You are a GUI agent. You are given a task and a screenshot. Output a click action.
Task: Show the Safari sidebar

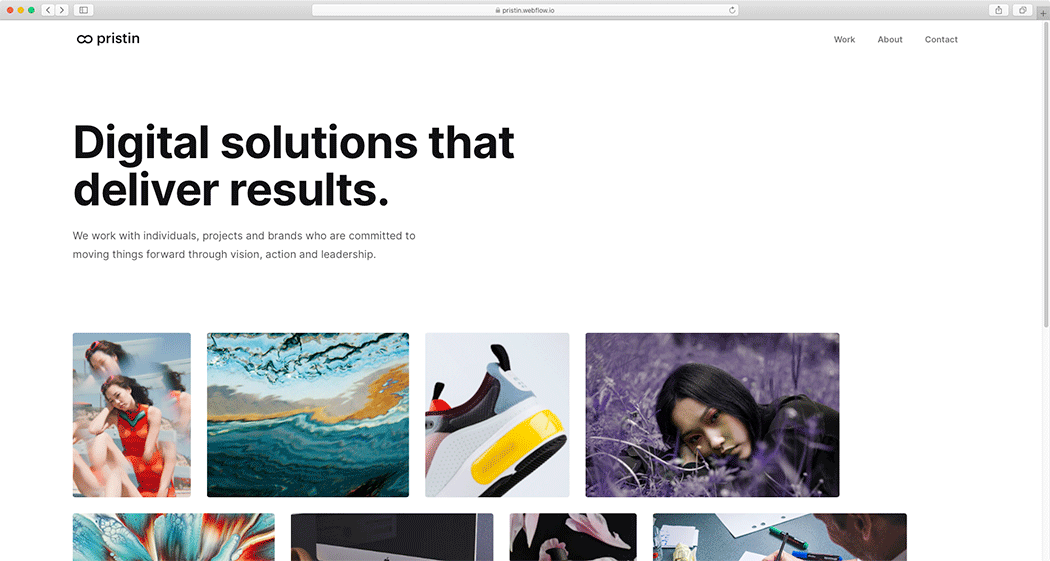pyautogui.click(x=84, y=10)
